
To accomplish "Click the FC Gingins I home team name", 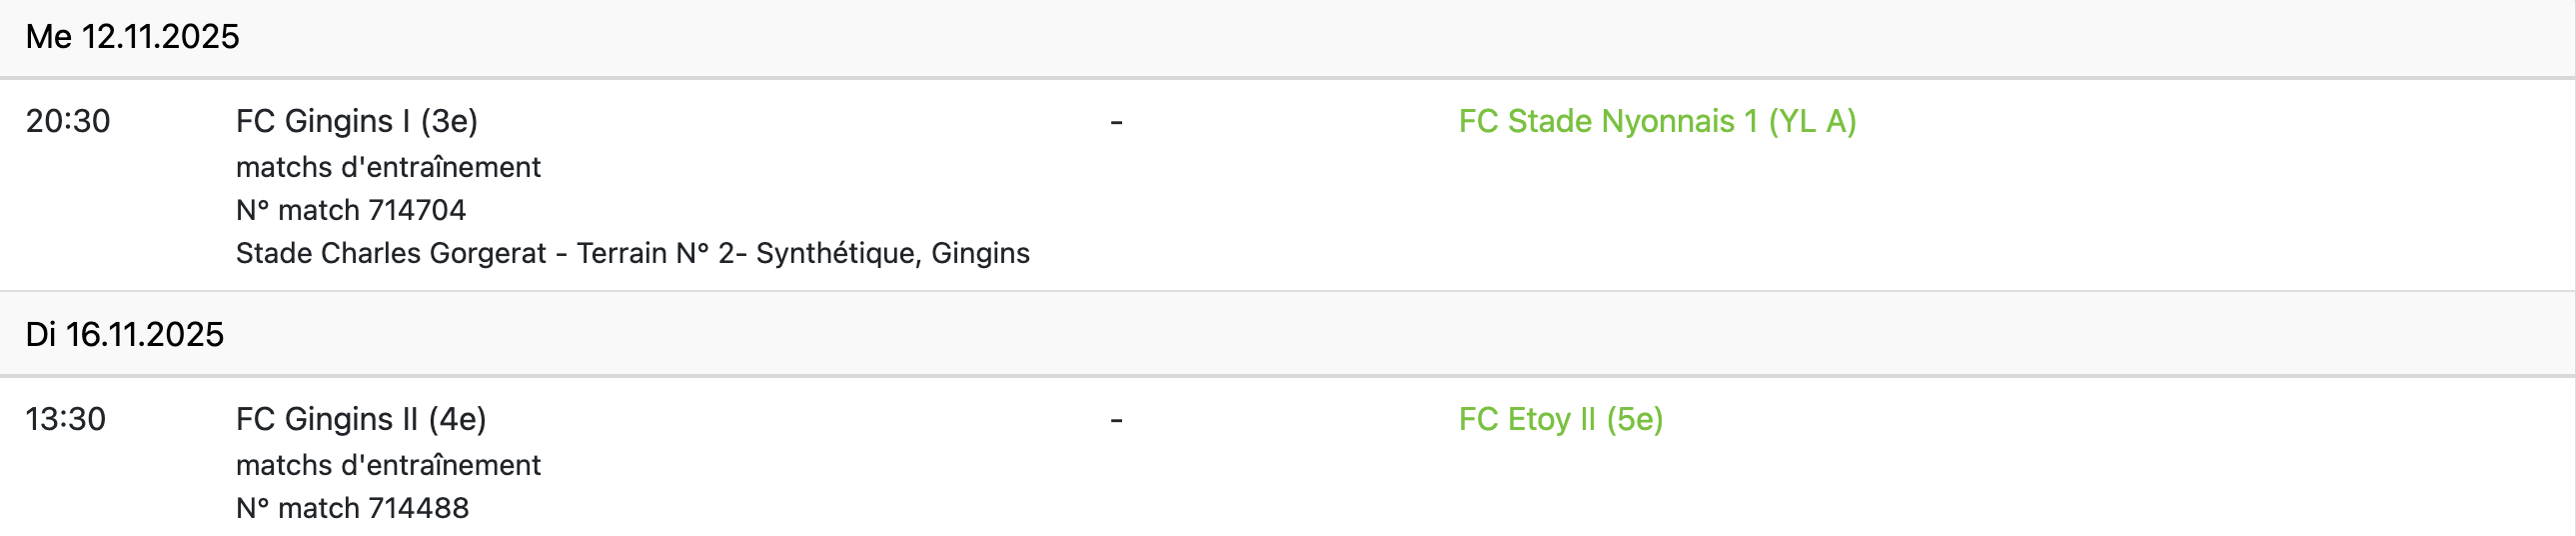I will click(x=325, y=121).
